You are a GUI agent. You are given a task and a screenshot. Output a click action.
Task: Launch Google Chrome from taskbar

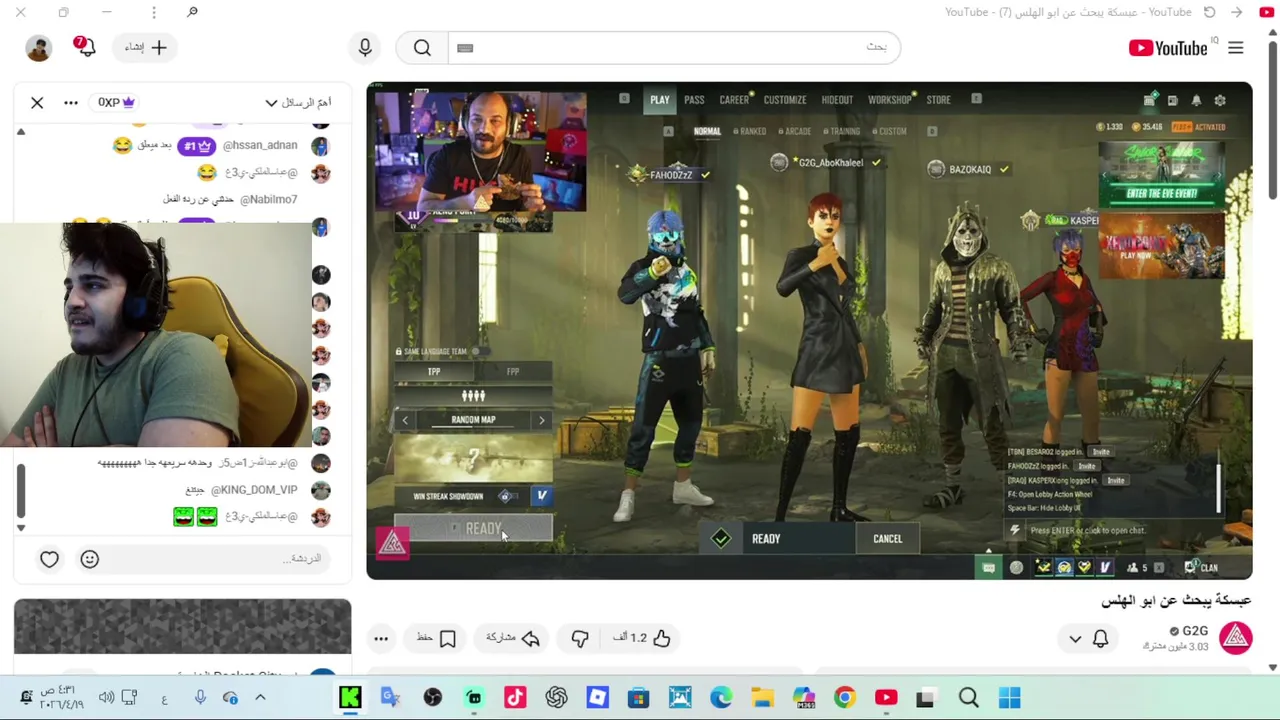[845, 698]
